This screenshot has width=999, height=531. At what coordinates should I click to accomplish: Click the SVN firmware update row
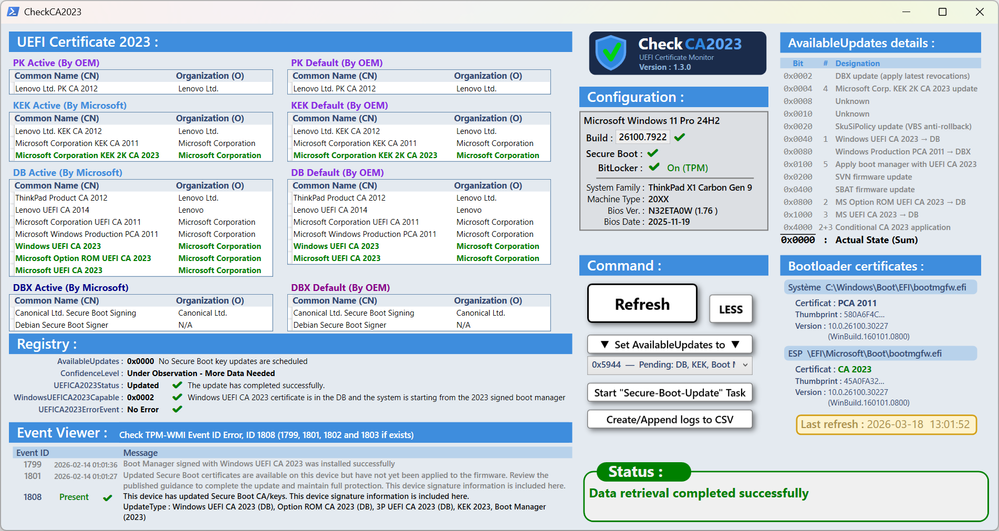point(880,177)
